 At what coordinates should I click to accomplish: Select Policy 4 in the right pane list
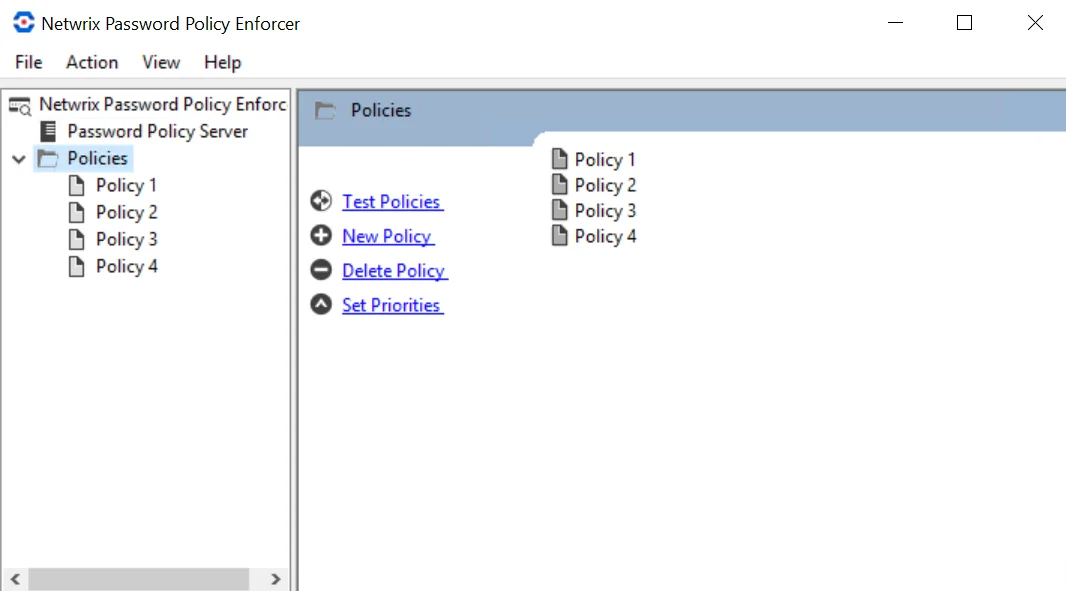[605, 237]
